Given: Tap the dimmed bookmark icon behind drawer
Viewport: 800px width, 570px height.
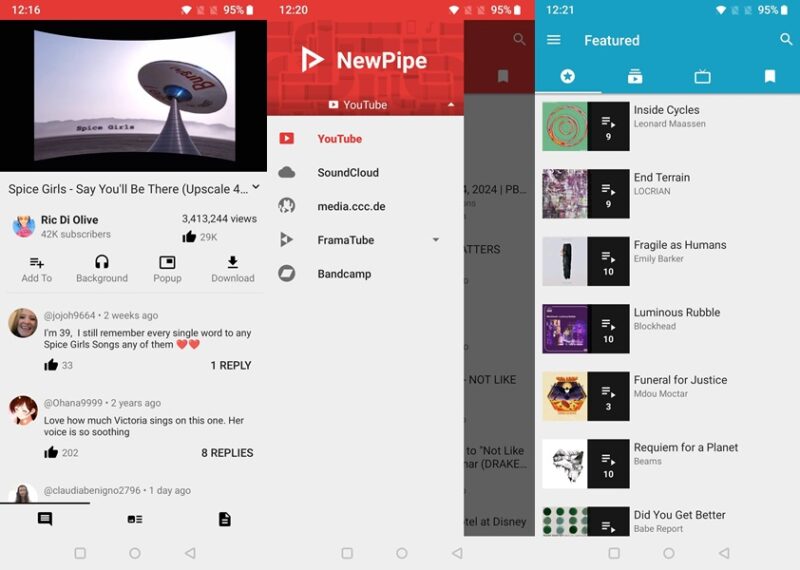Looking at the screenshot, I should 503,77.
